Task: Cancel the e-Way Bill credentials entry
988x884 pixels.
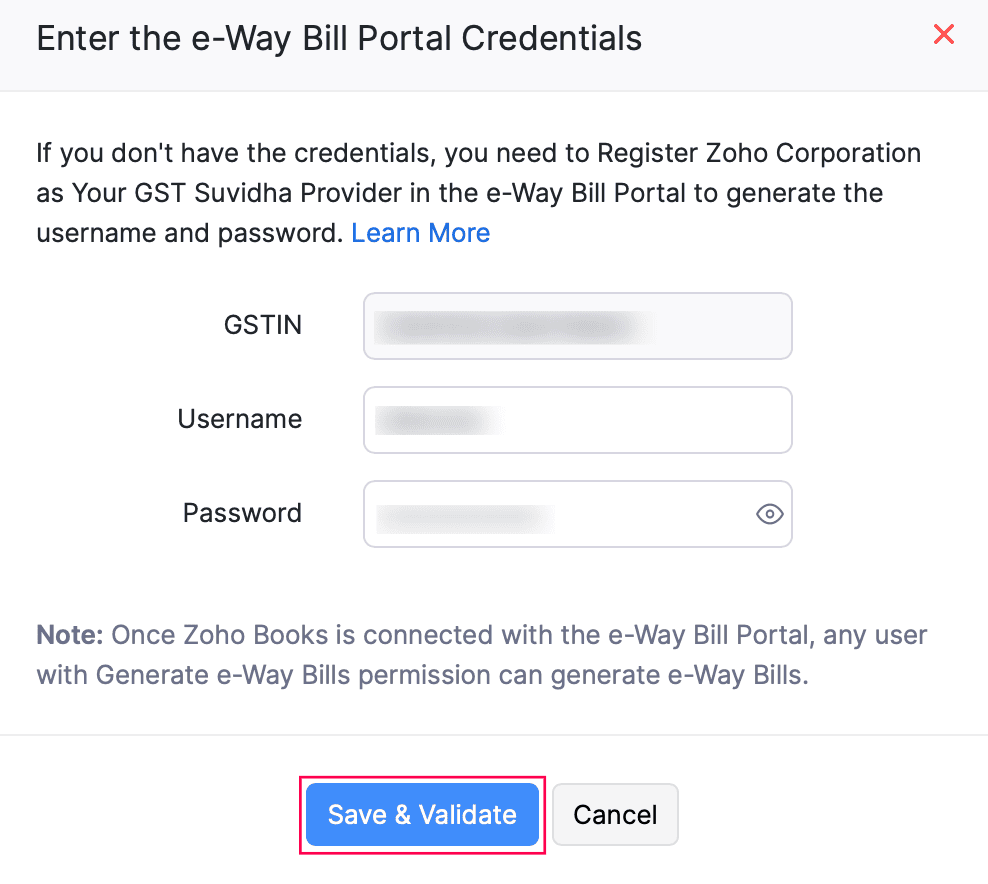Action: 615,814
